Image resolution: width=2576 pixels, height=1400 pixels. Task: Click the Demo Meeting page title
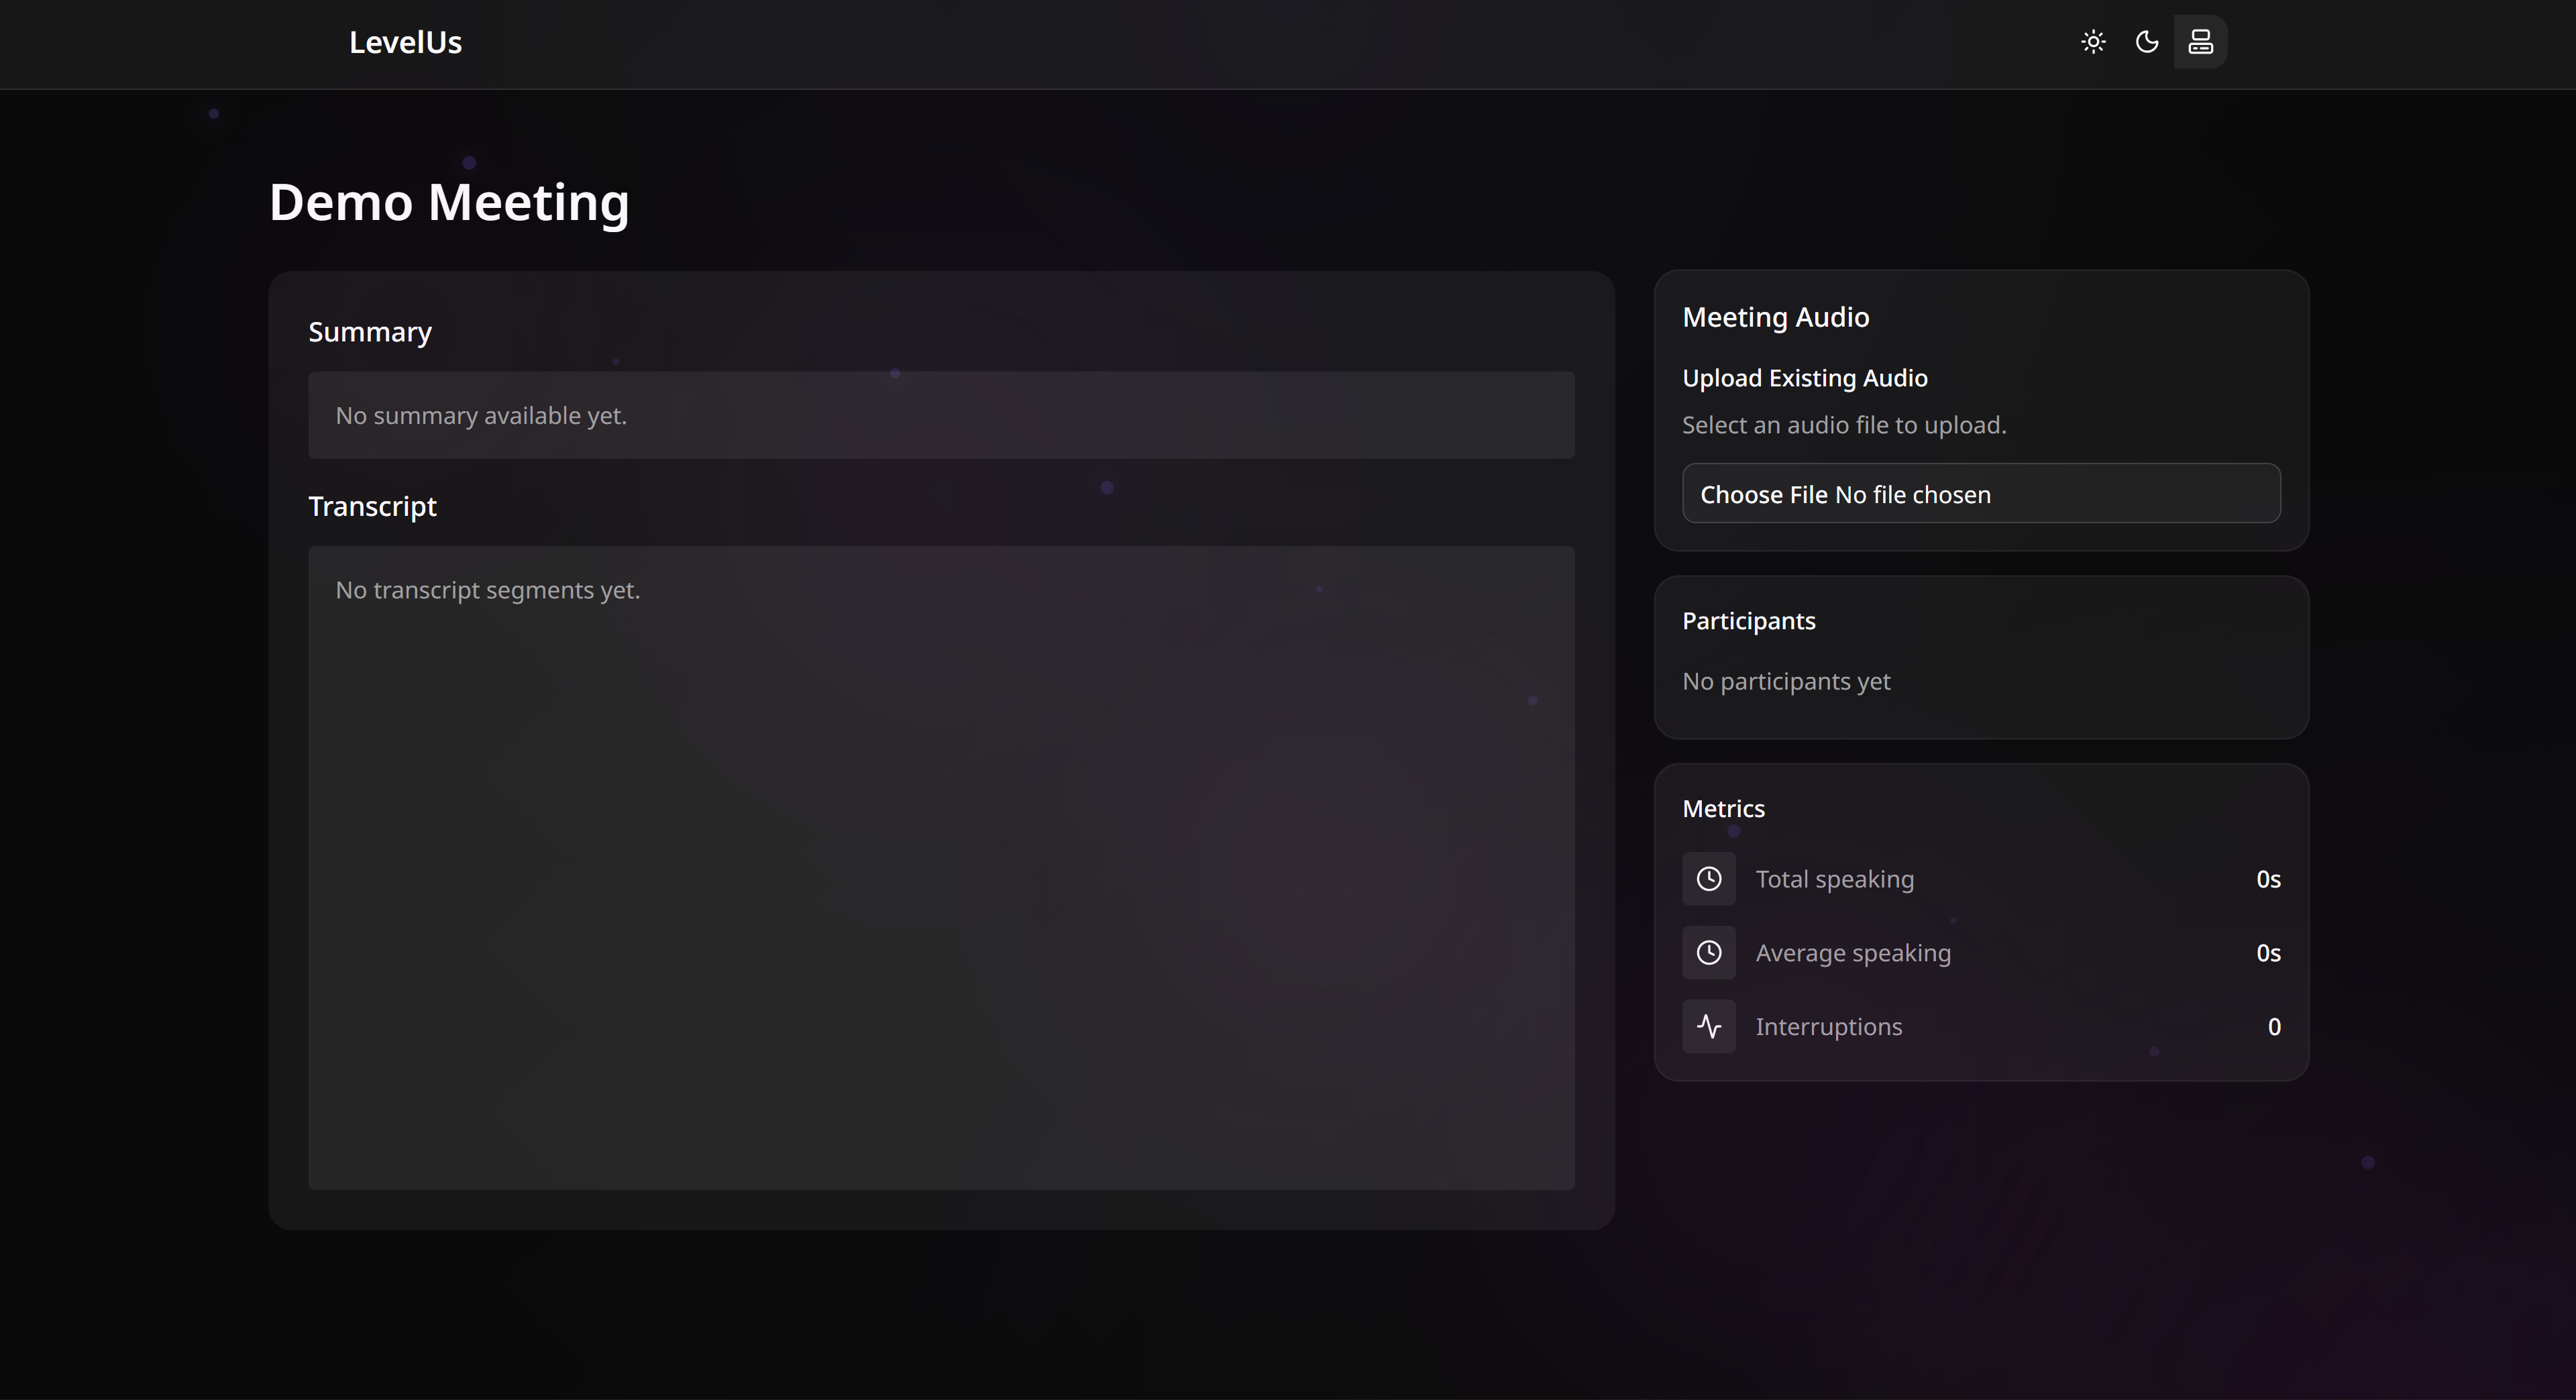(449, 203)
